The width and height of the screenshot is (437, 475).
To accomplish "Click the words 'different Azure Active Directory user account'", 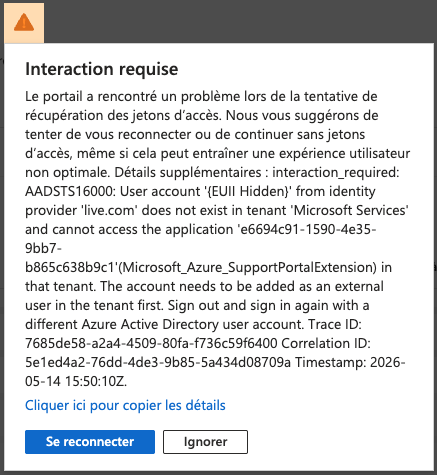I will (x=164, y=324).
